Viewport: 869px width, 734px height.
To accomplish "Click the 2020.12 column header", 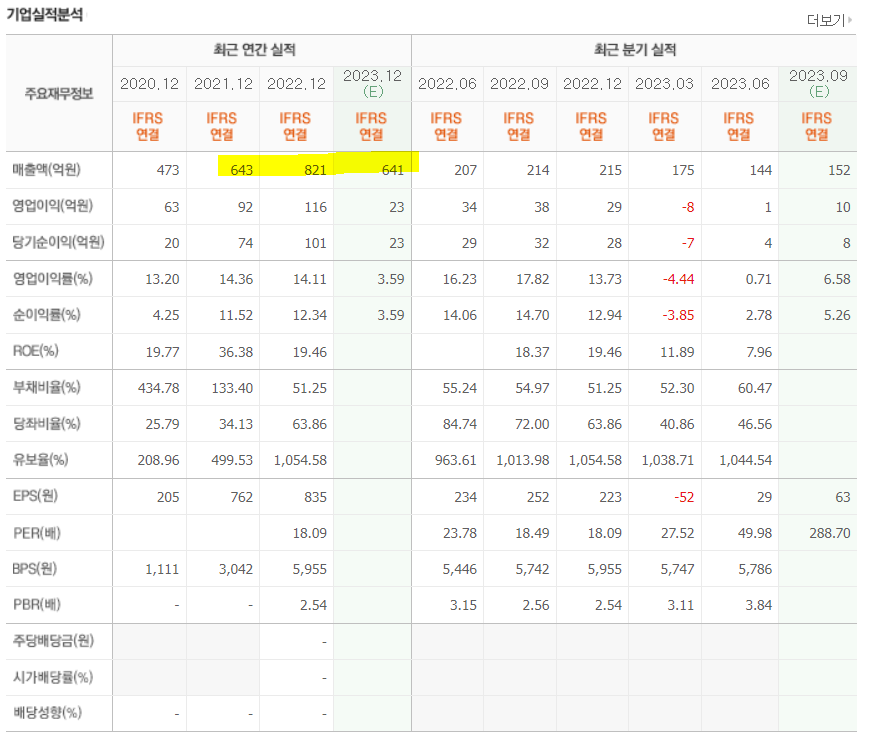I will pyautogui.click(x=149, y=84).
